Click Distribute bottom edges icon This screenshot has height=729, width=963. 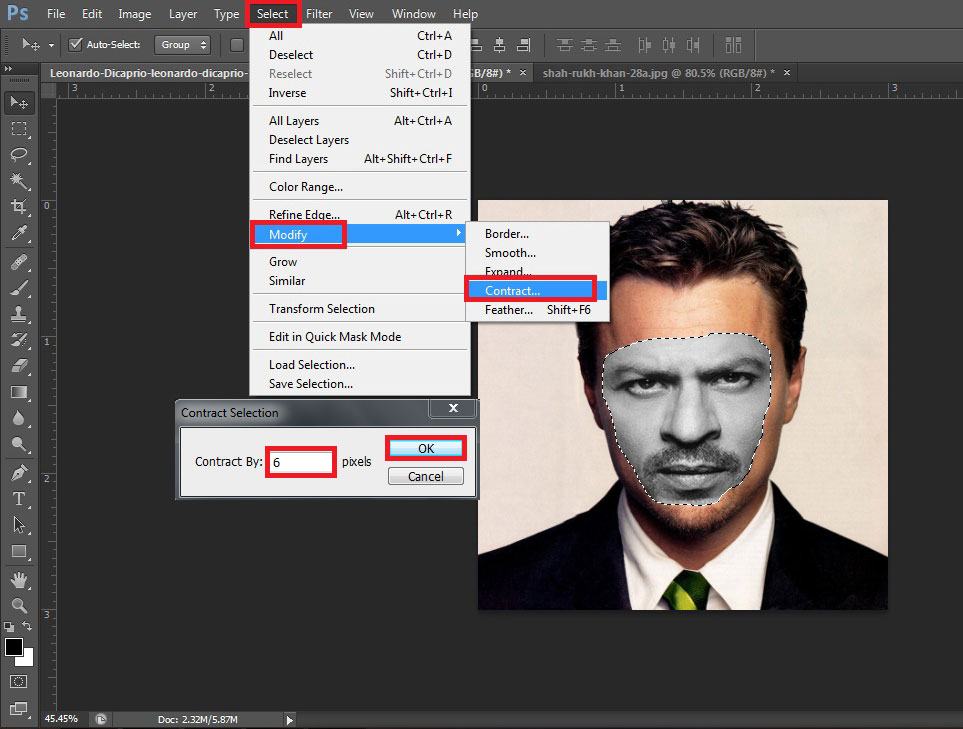coord(612,45)
